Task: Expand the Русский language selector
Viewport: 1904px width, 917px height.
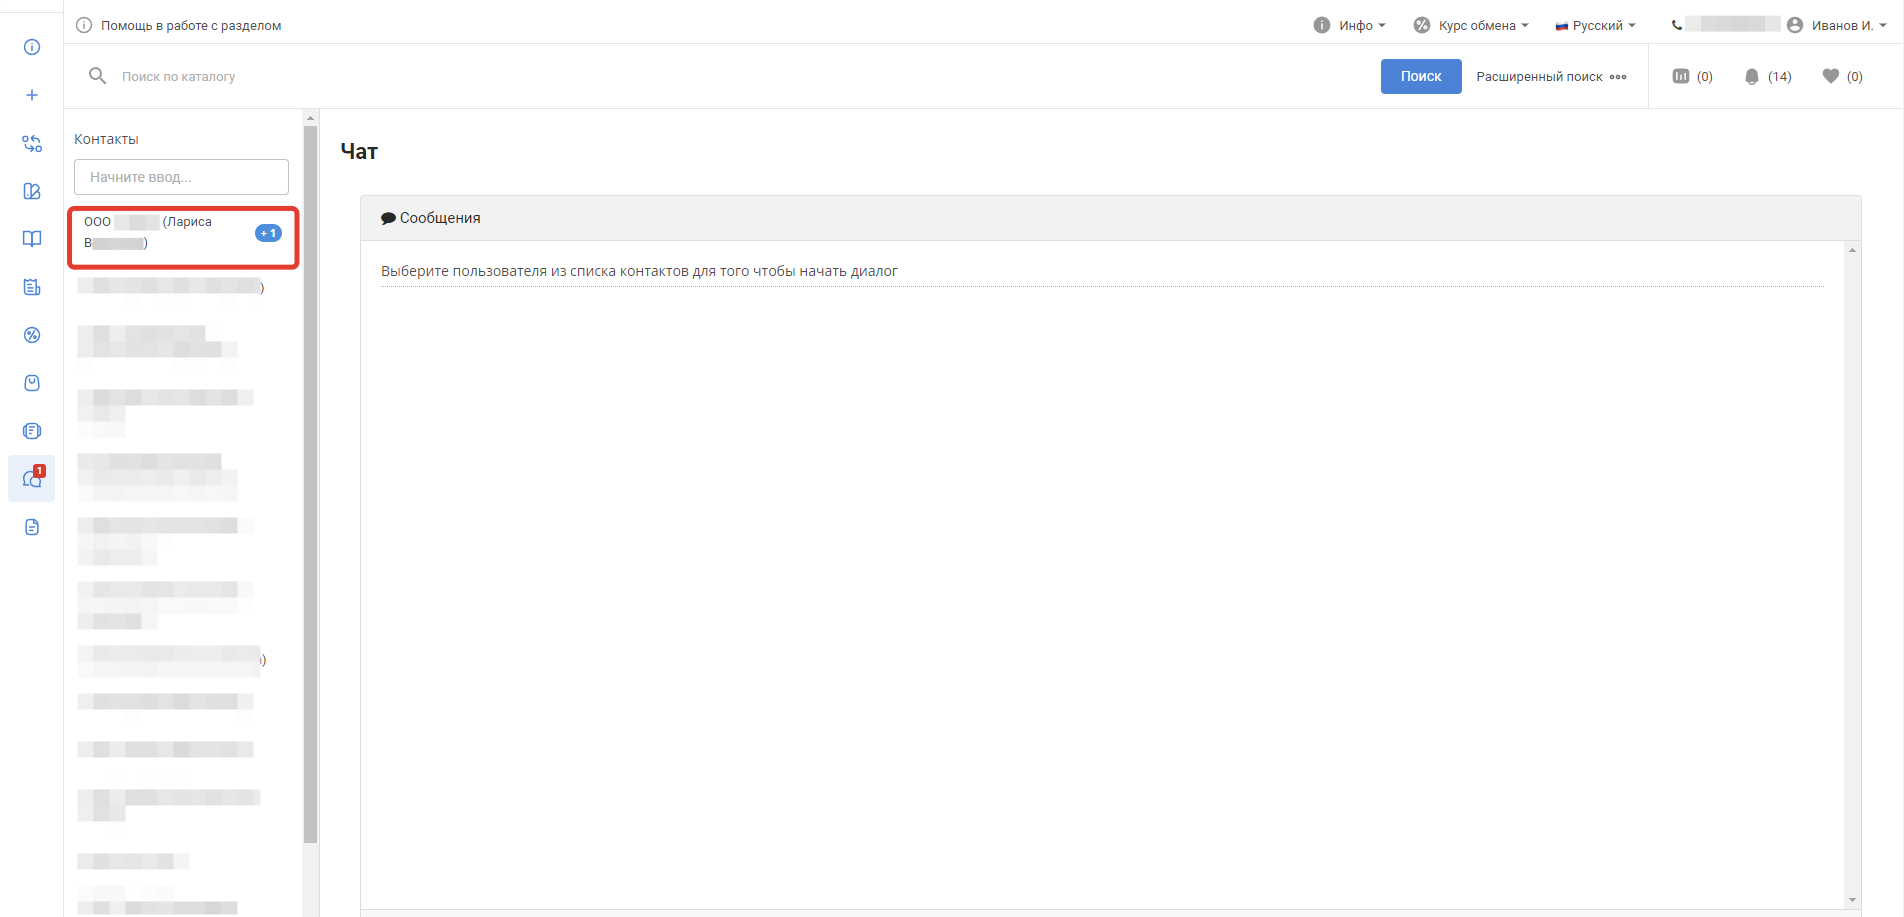Action: point(1595,25)
